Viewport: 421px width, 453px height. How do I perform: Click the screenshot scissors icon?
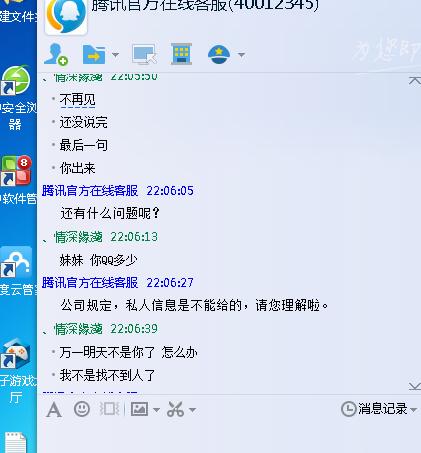(x=175, y=409)
